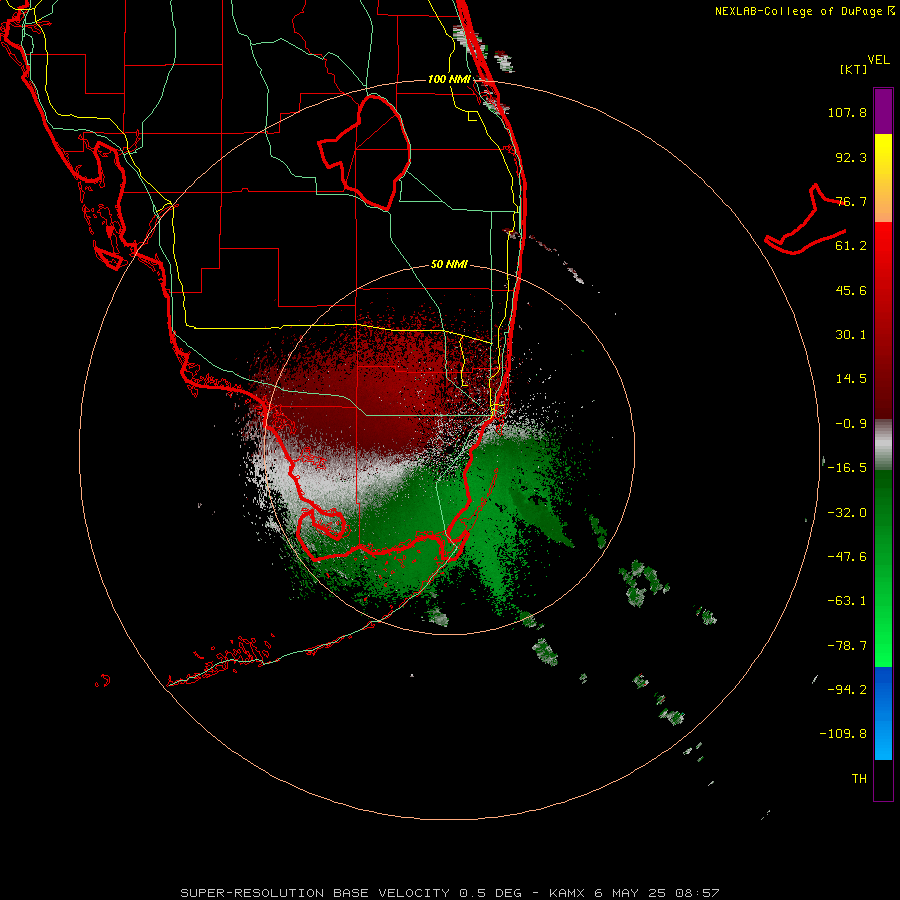The height and width of the screenshot is (900, 900).
Task: Select the -32.0 velocity scale value
Action: [847, 513]
